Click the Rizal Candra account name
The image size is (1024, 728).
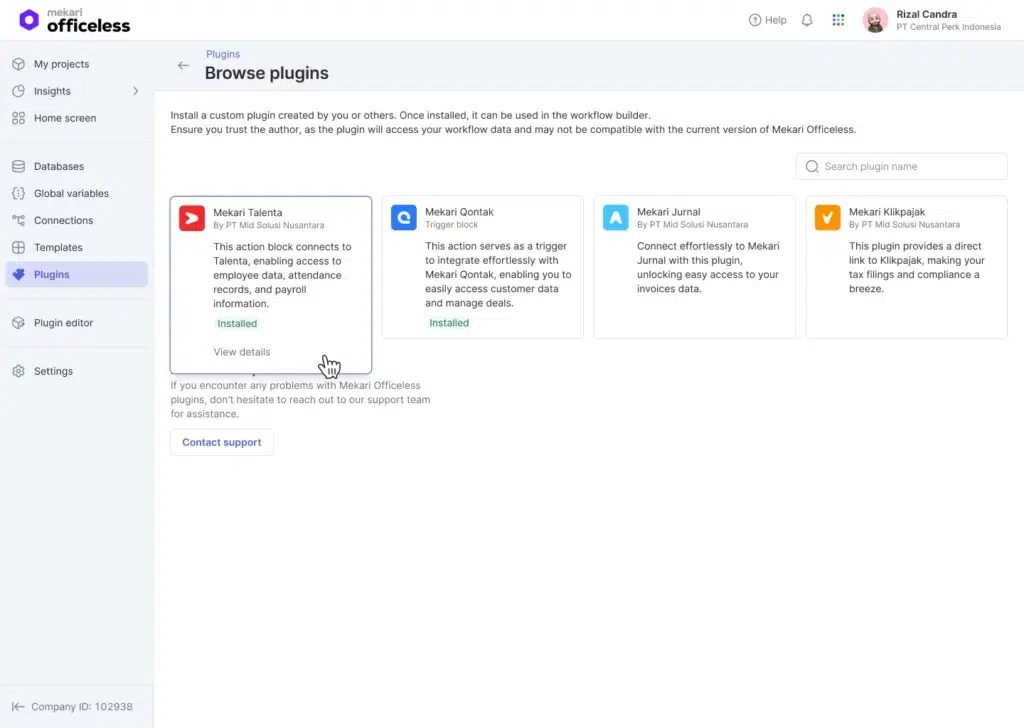pyautogui.click(x=926, y=14)
